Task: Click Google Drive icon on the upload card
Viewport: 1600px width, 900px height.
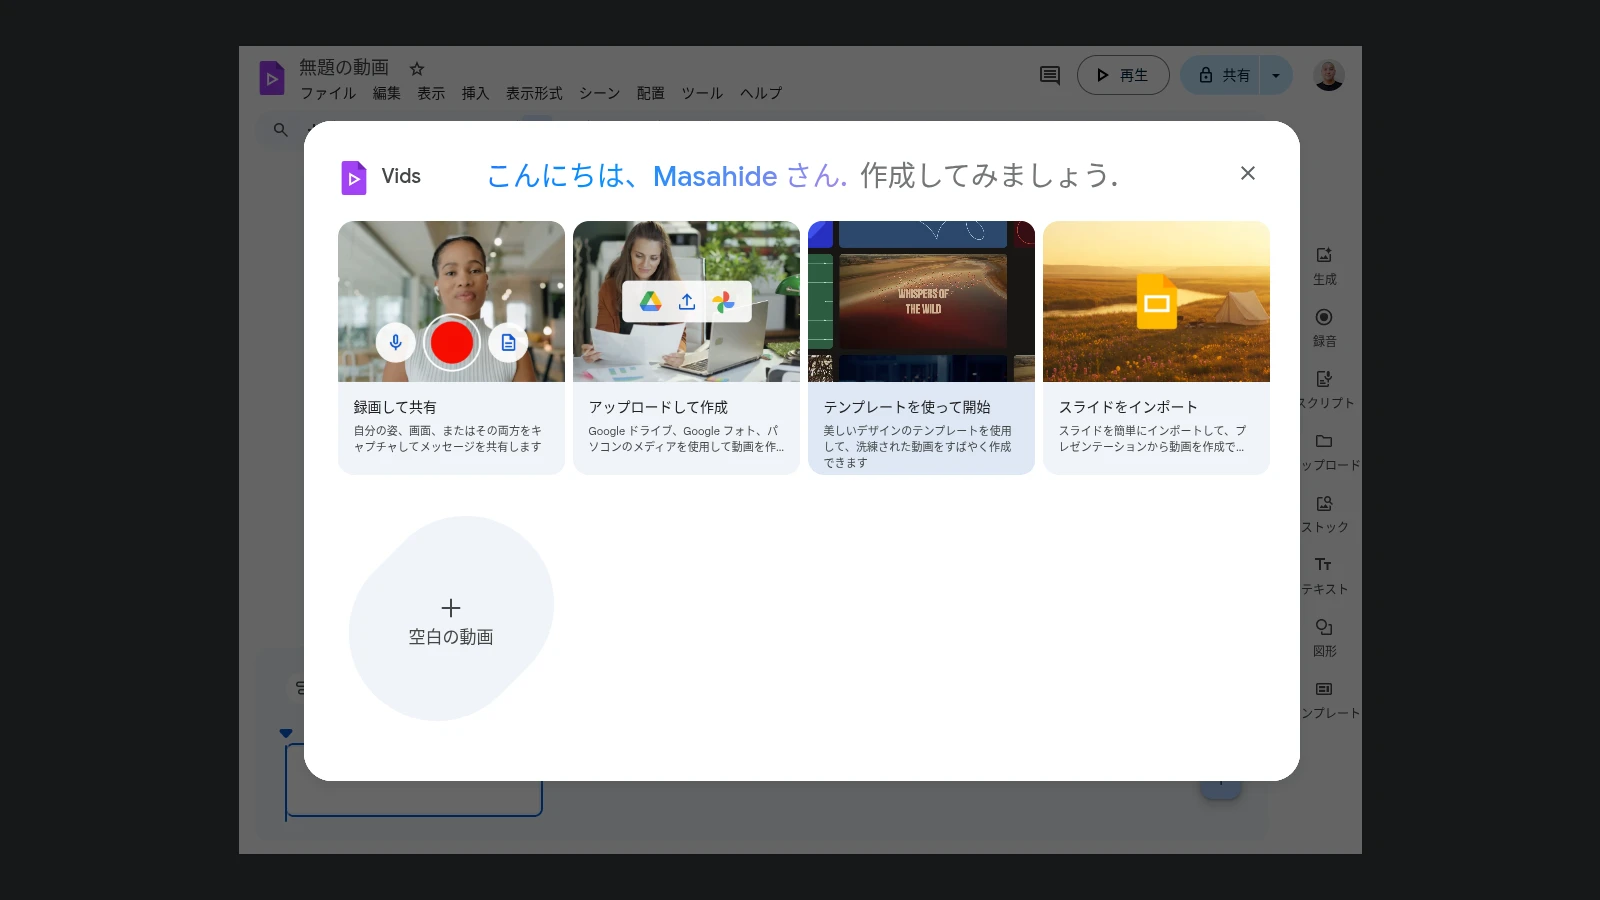Action: (x=651, y=301)
